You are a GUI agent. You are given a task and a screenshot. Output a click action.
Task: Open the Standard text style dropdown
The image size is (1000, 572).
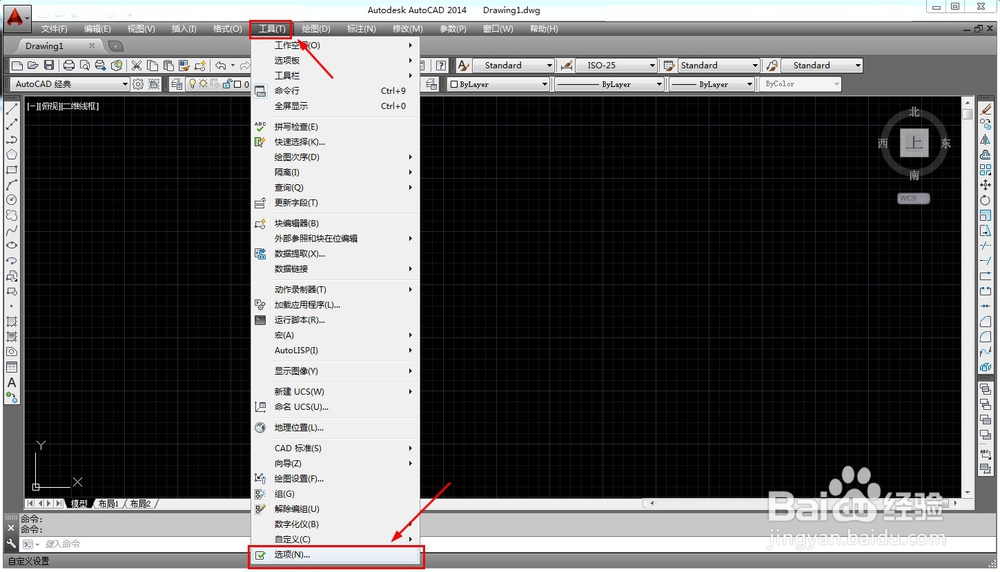(514, 65)
